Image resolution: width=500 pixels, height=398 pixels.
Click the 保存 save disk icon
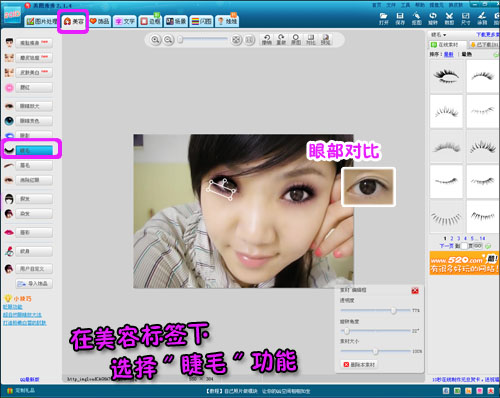pos(400,19)
